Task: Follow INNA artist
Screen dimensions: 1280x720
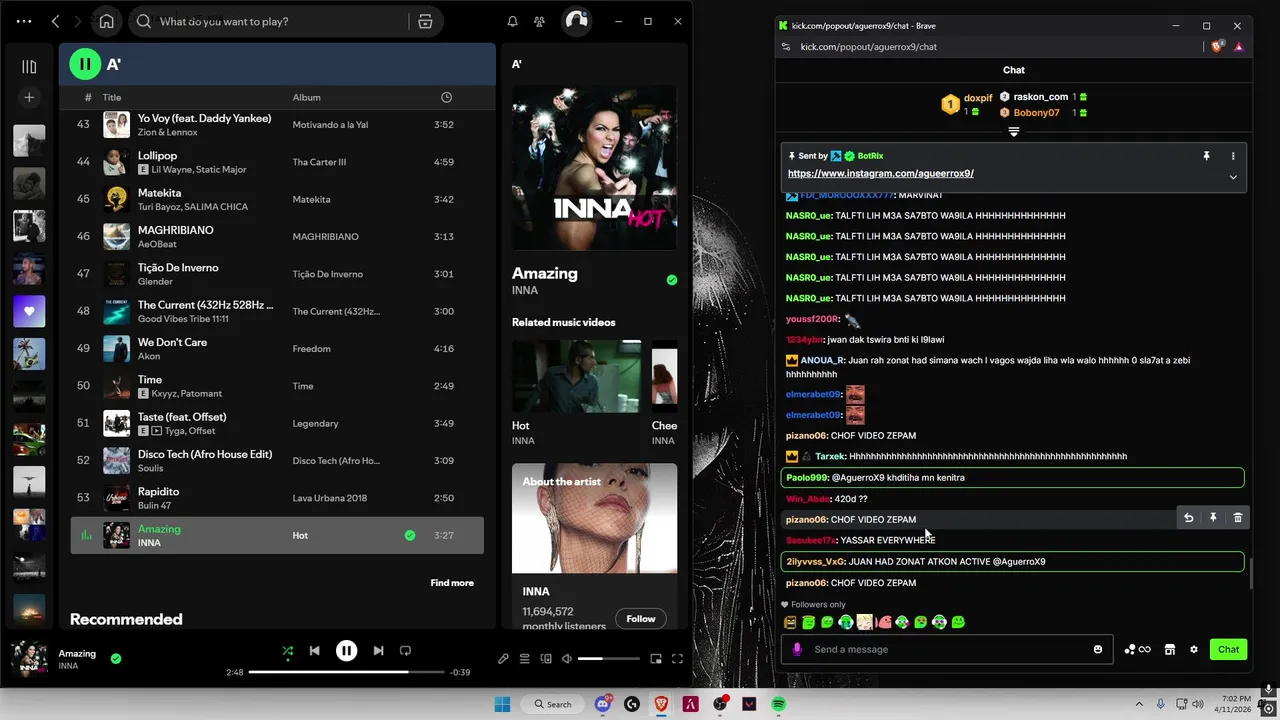Action: tap(641, 618)
